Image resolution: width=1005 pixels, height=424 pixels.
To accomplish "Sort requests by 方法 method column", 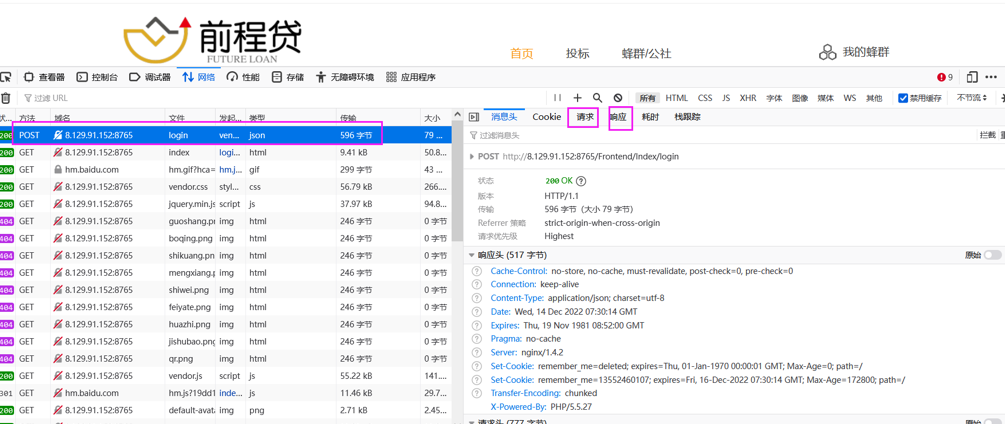I will [33, 118].
